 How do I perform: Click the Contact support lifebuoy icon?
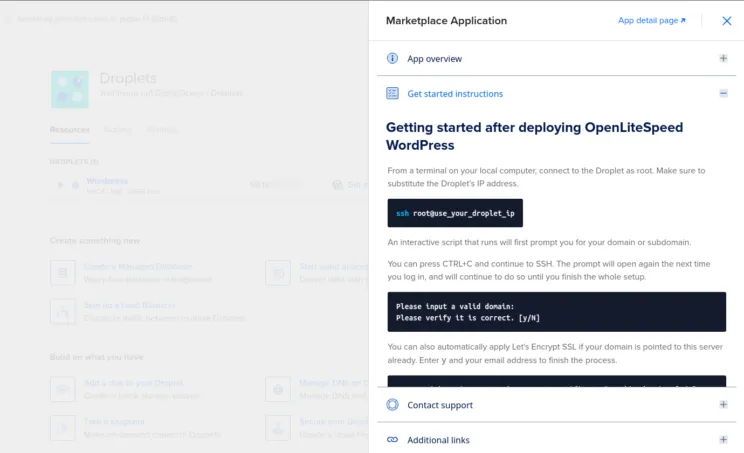point(393,405)
